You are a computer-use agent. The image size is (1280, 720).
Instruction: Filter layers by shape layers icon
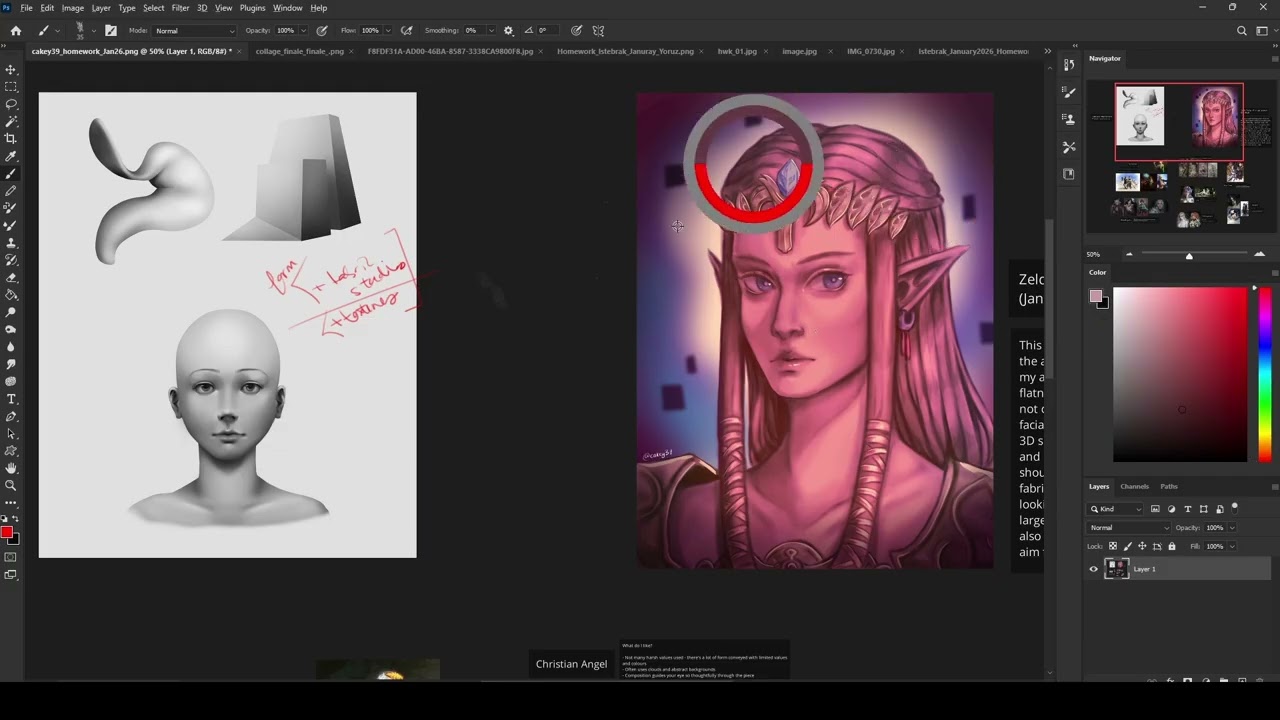point(1203,509)
